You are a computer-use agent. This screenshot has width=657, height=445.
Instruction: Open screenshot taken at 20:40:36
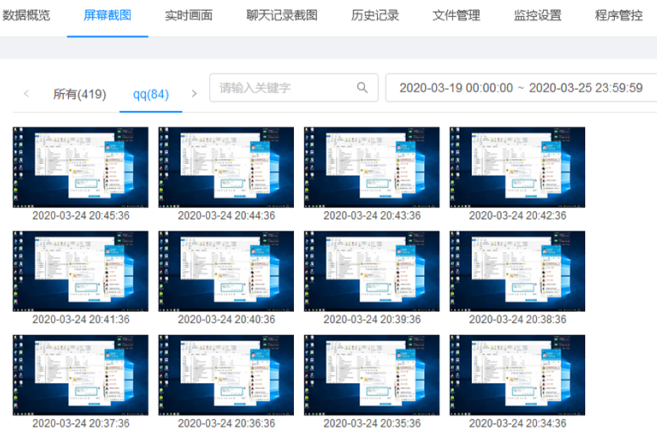[226, 271]
